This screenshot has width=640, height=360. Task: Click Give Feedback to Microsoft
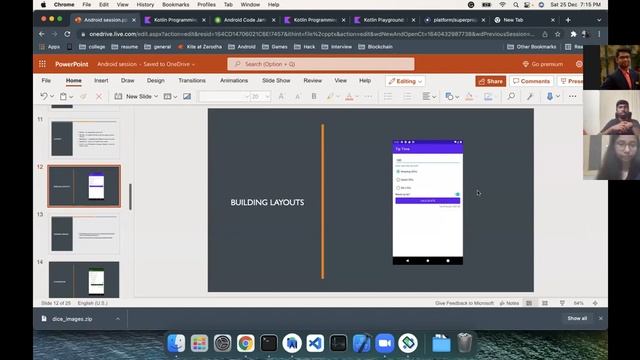464,303
